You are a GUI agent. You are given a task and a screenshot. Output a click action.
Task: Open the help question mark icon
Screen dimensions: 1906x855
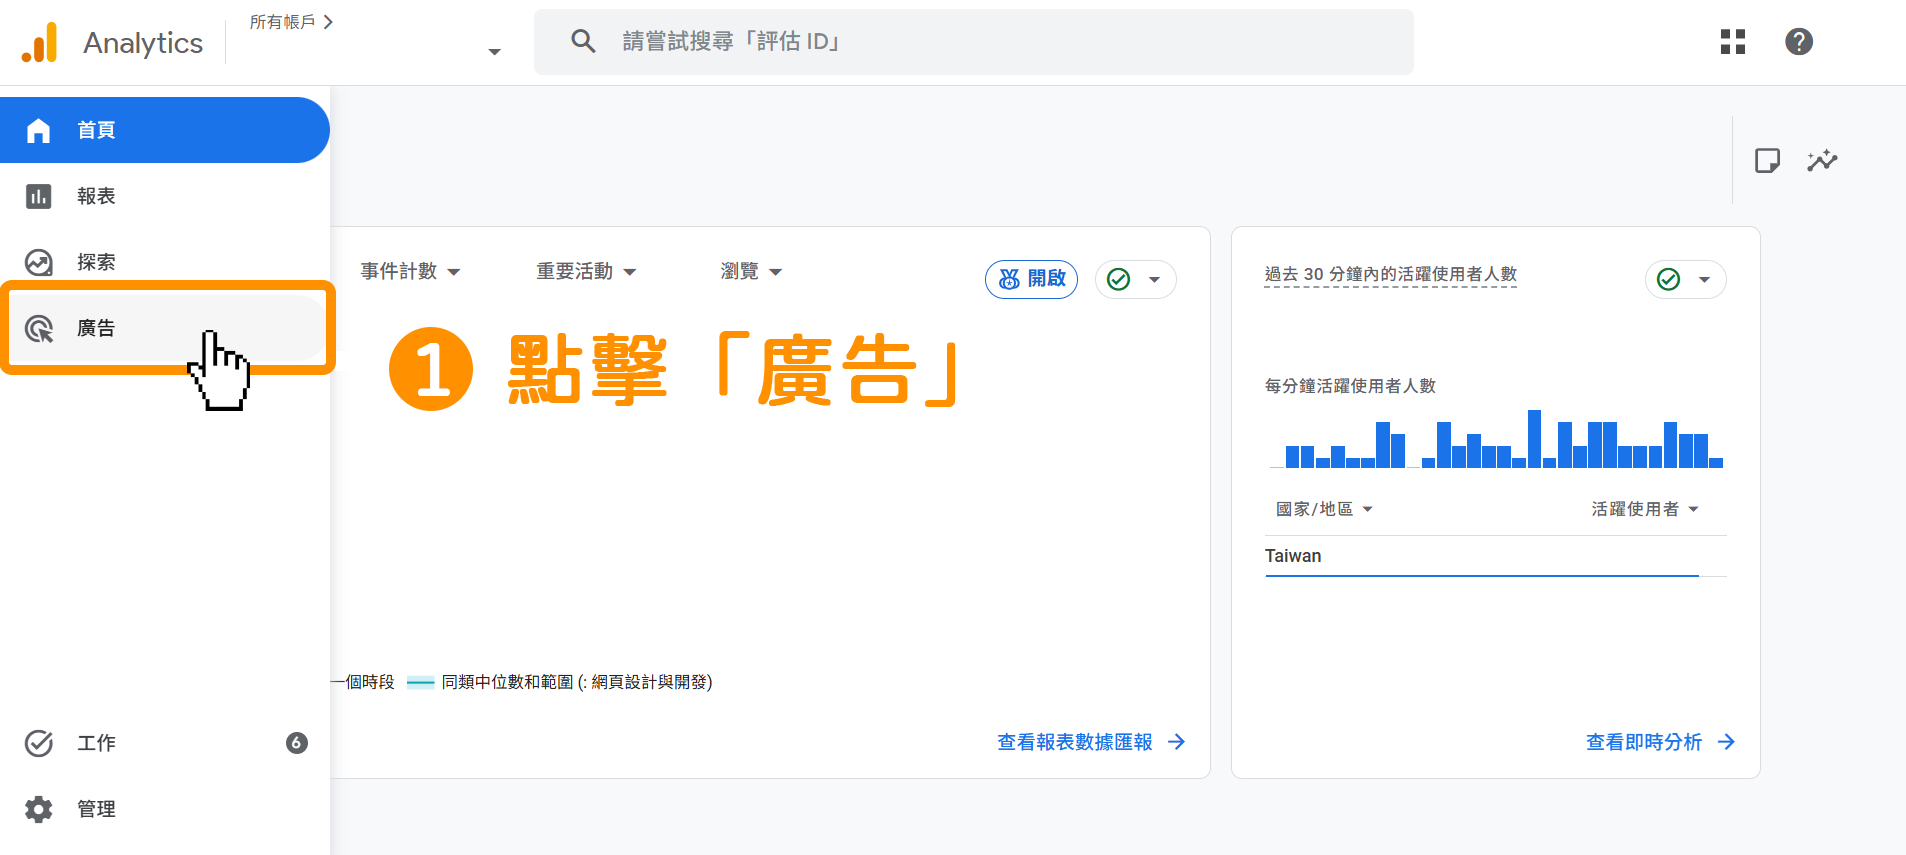[x=1799, y=42]
